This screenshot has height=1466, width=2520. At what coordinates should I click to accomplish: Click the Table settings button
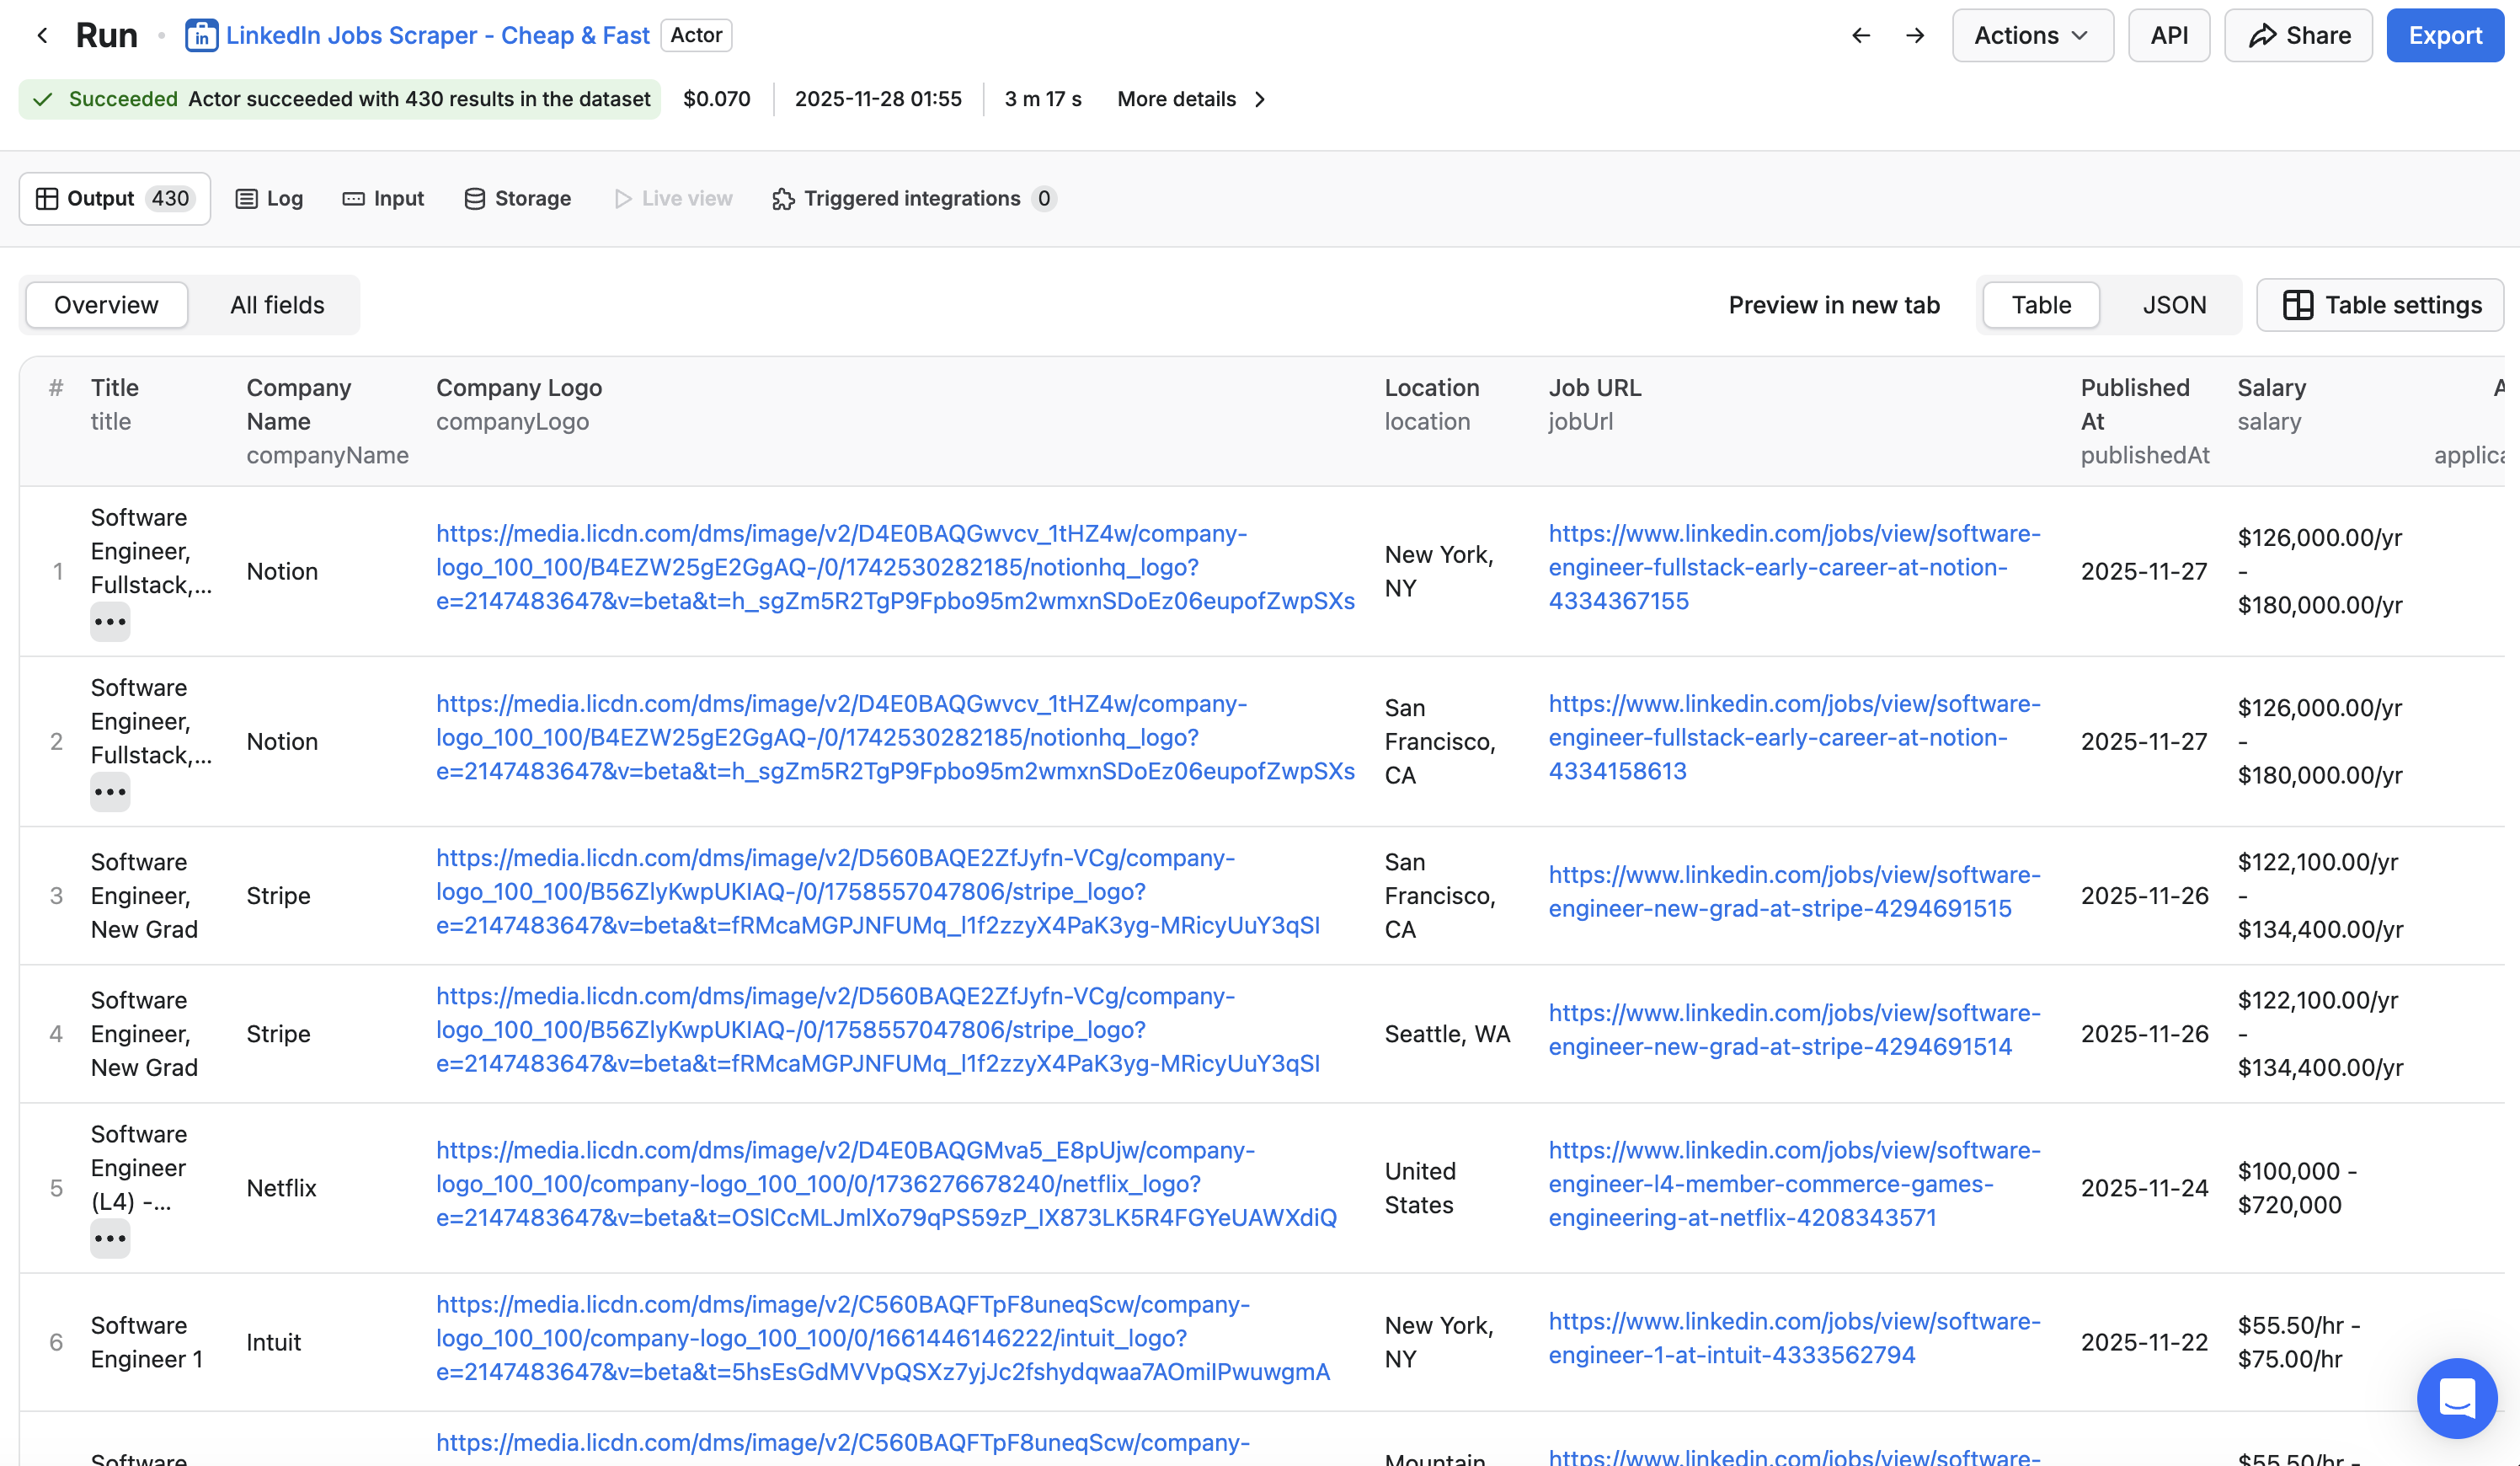click(x=2381, y=305)
